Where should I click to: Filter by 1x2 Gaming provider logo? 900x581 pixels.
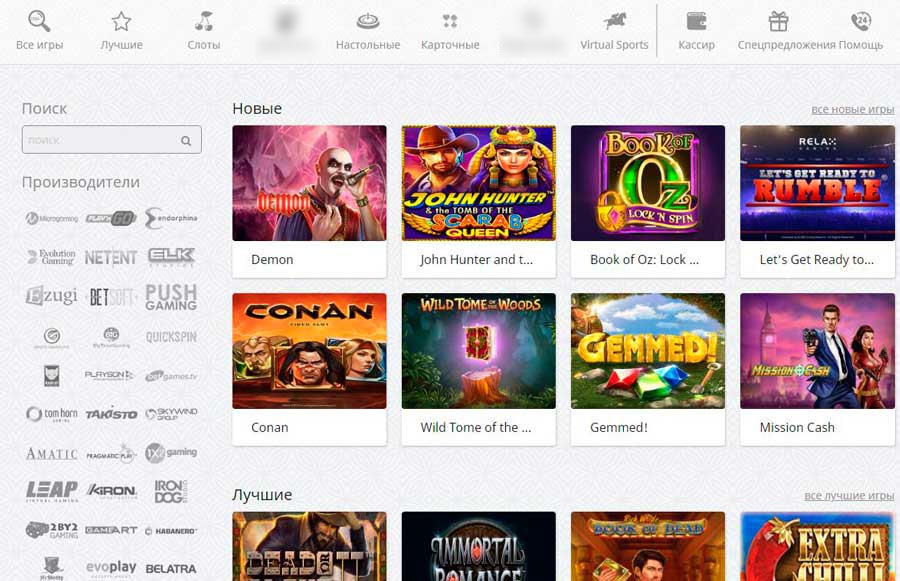tap(171, 453)
